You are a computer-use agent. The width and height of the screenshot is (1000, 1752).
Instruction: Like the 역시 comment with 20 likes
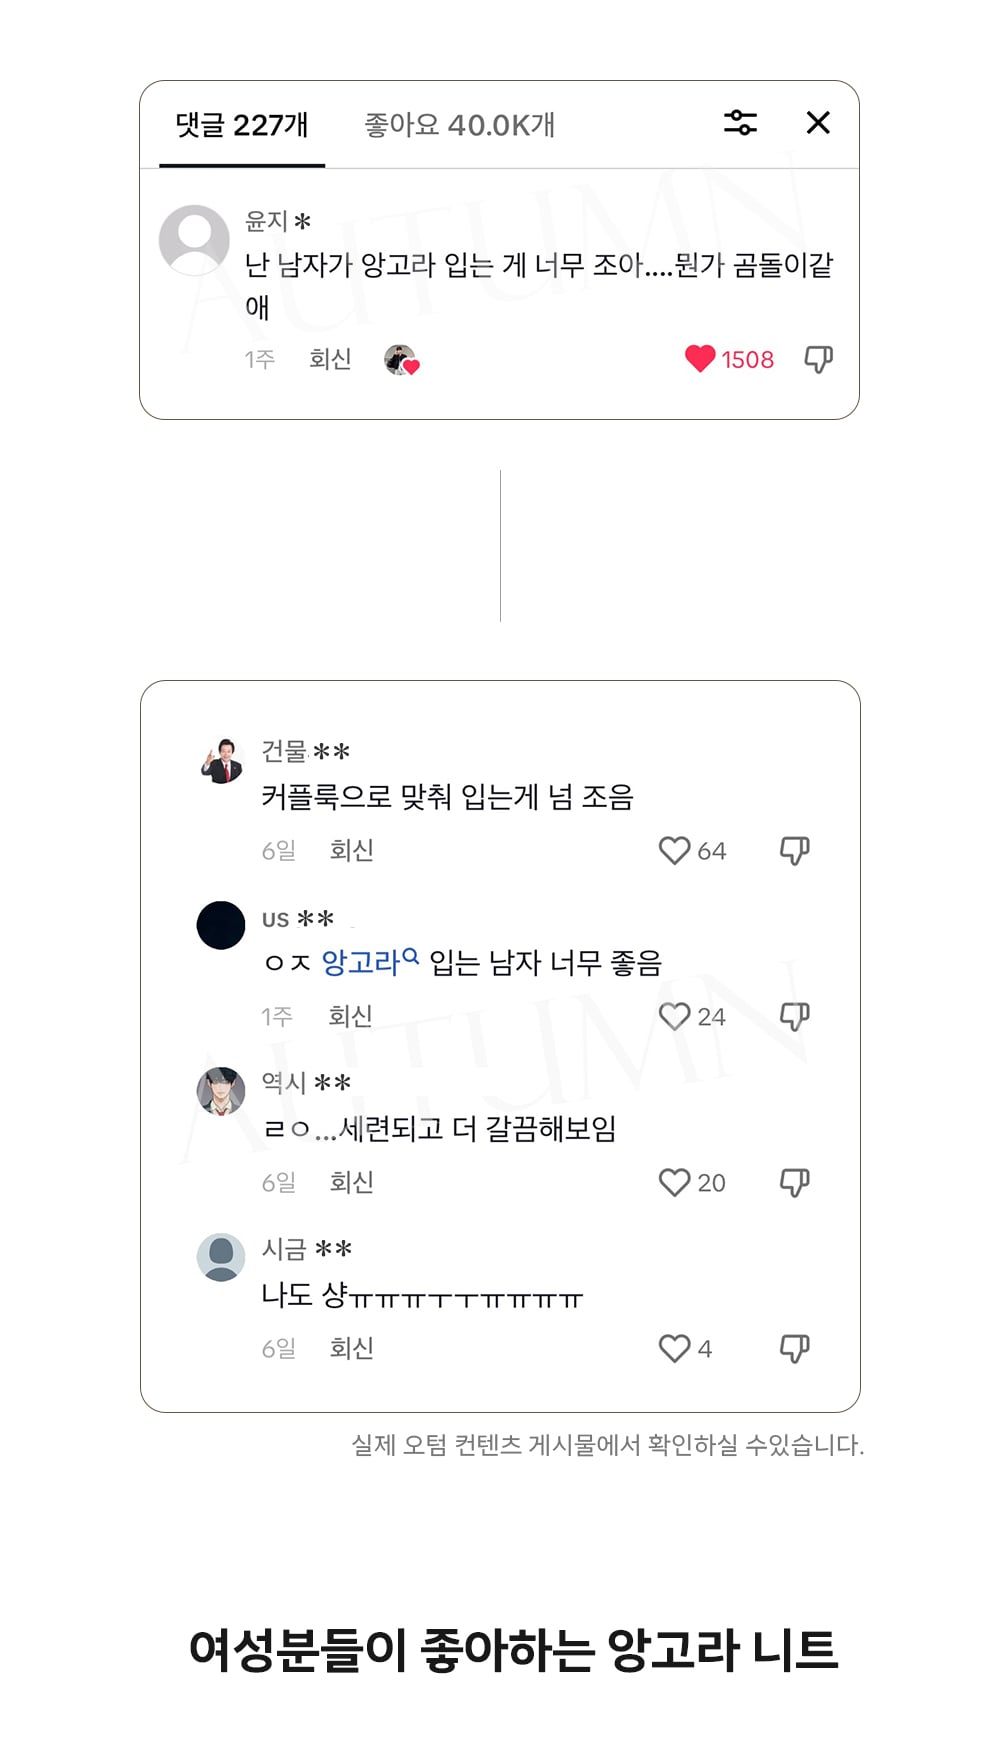675,1183
